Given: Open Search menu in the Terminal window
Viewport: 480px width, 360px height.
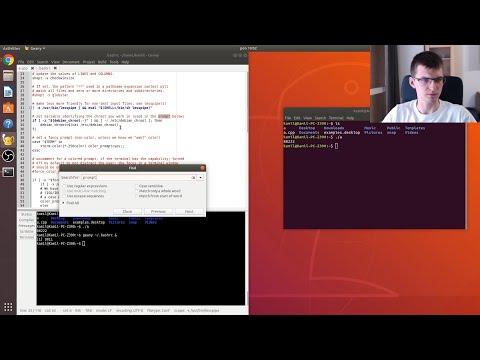Looking at the screenshot, I should (x=320, y=118).
